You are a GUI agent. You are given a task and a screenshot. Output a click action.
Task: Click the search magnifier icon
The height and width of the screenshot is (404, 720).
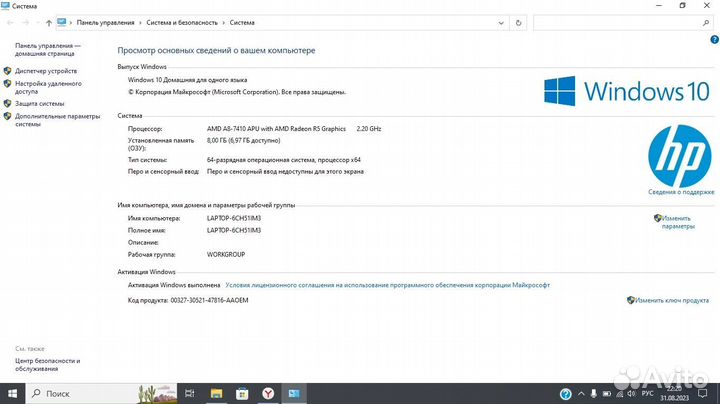click(706, 22)
